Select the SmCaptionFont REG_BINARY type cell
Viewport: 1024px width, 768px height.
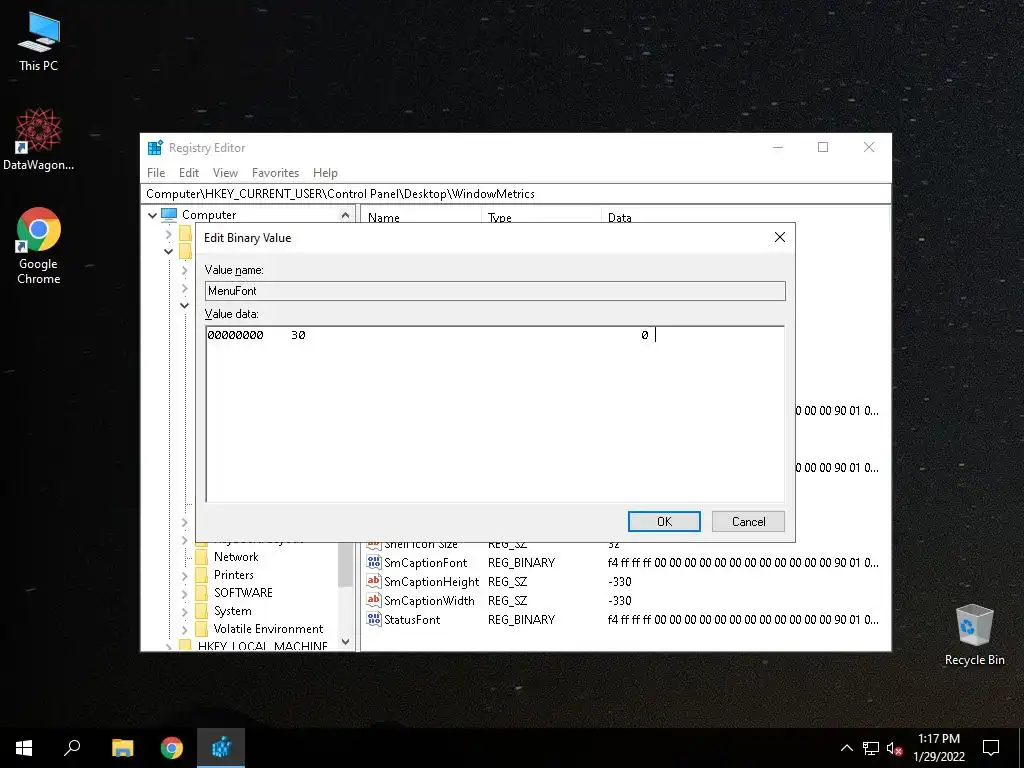521,562
